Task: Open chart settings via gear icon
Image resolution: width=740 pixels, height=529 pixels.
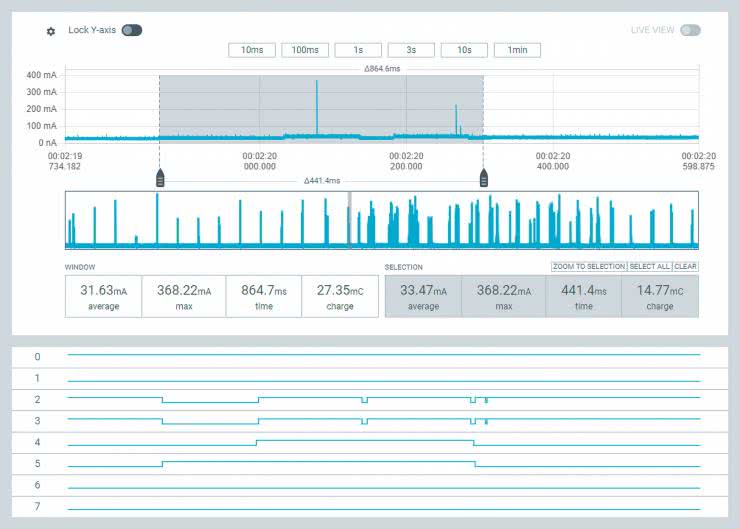Action: click(x=51, y=31)
